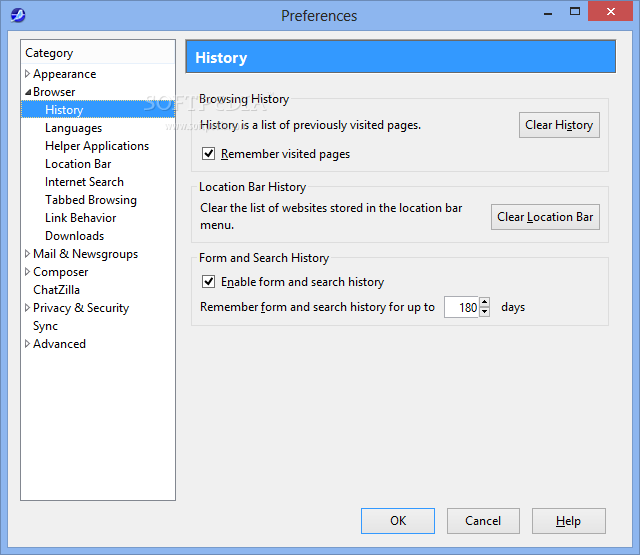
Task: Dismiss dialog with Cancel button
Action: click(x=483, y=521)
